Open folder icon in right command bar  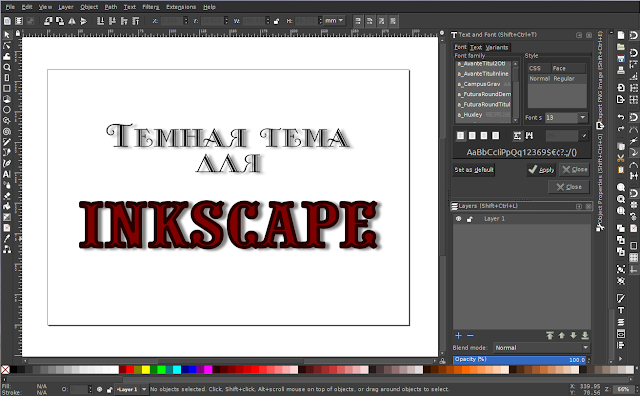pyautogui.click(x=621, y=47)
